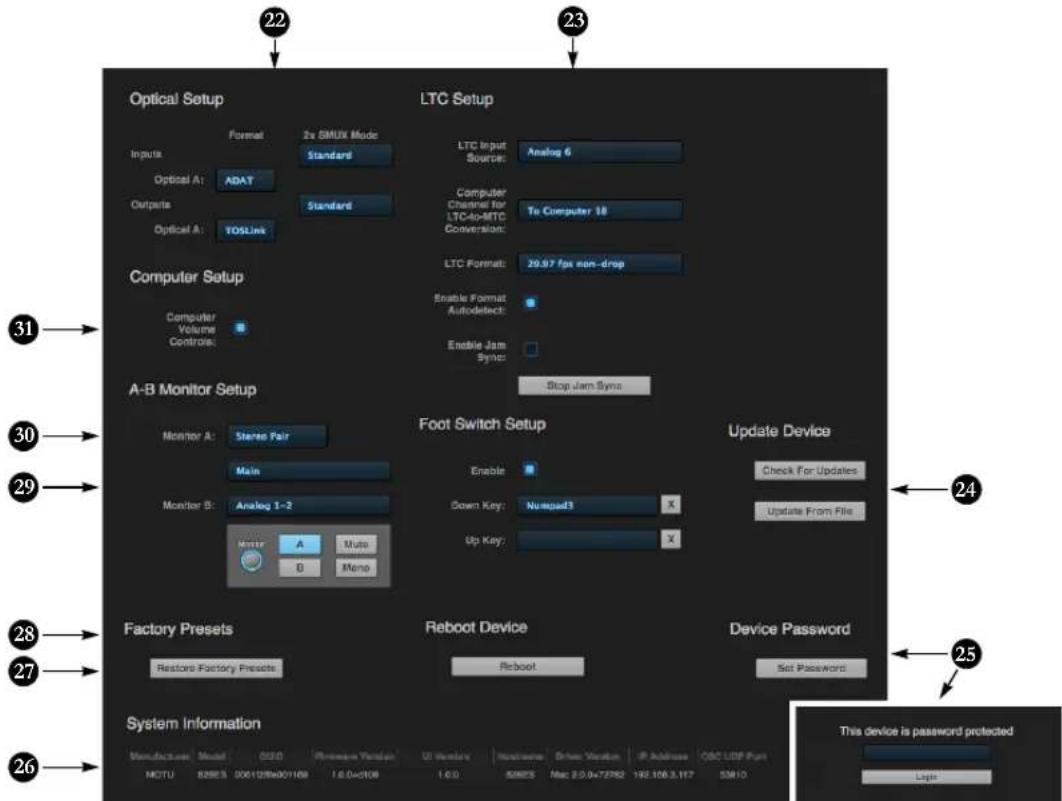Screen dimensions: 1062x801
Task: Toggle Enable Format Autodetect checkbox
Action: click(531, 303)
